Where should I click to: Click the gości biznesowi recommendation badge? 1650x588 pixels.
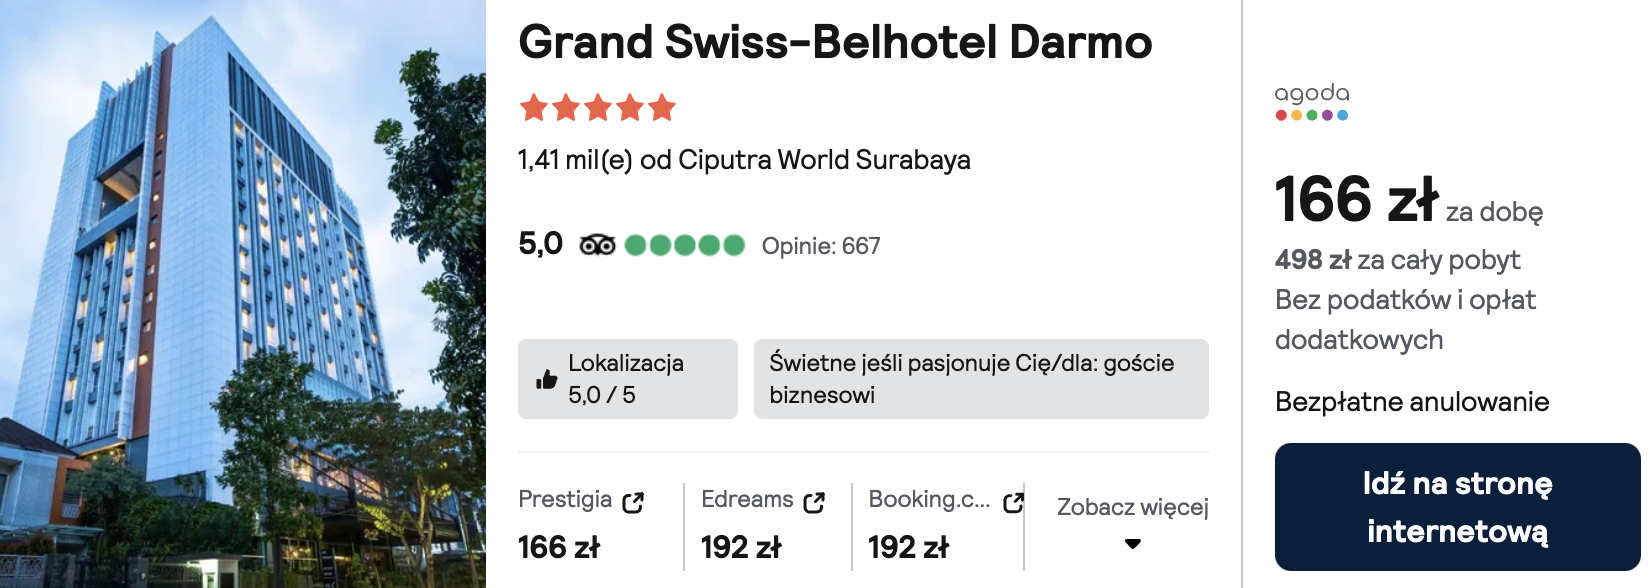pos(980,379)
